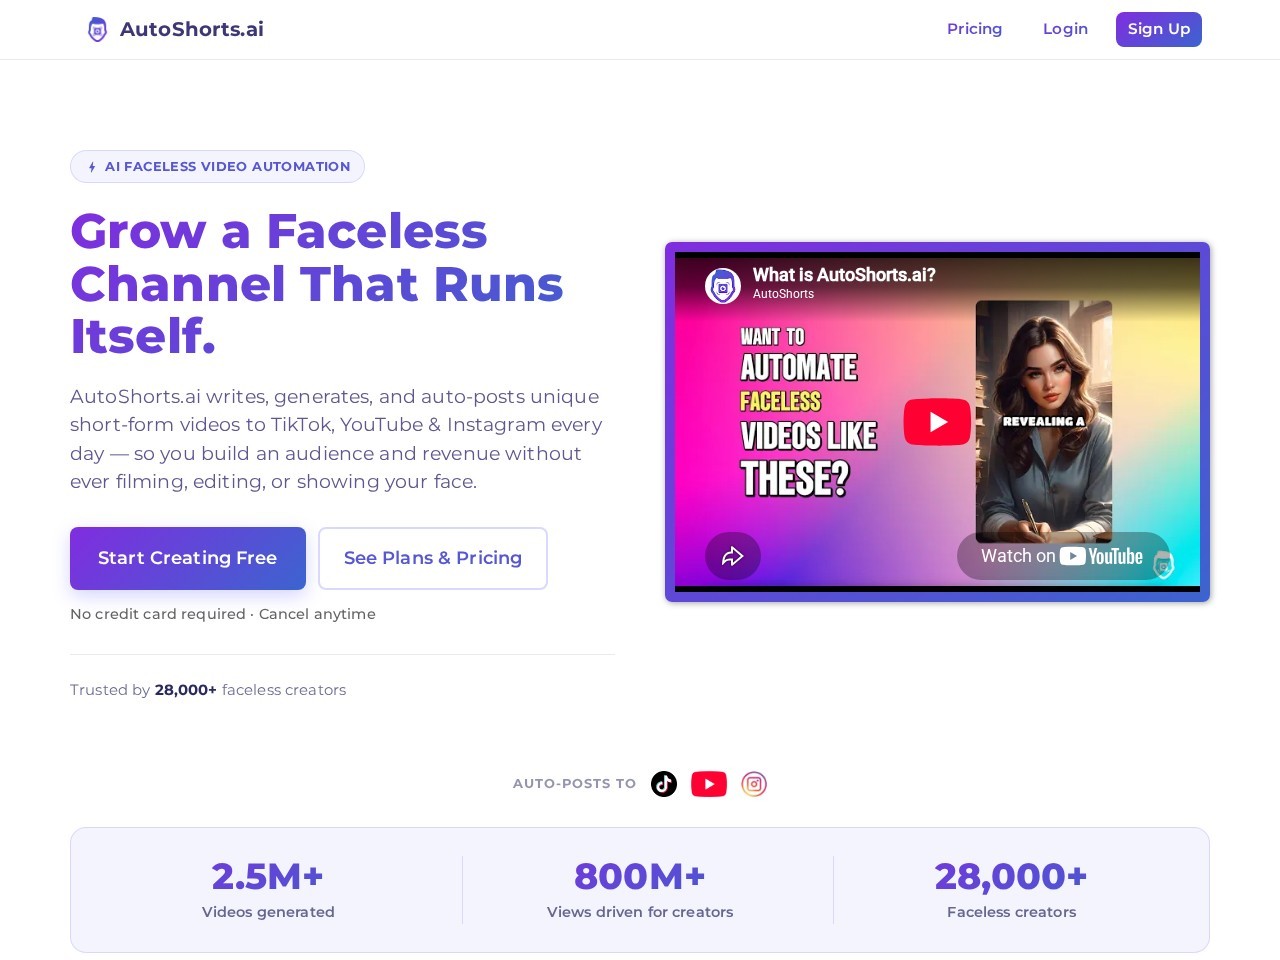Go to the Login page
This screenshot has width=1280, height=960.
point(1065,29)
